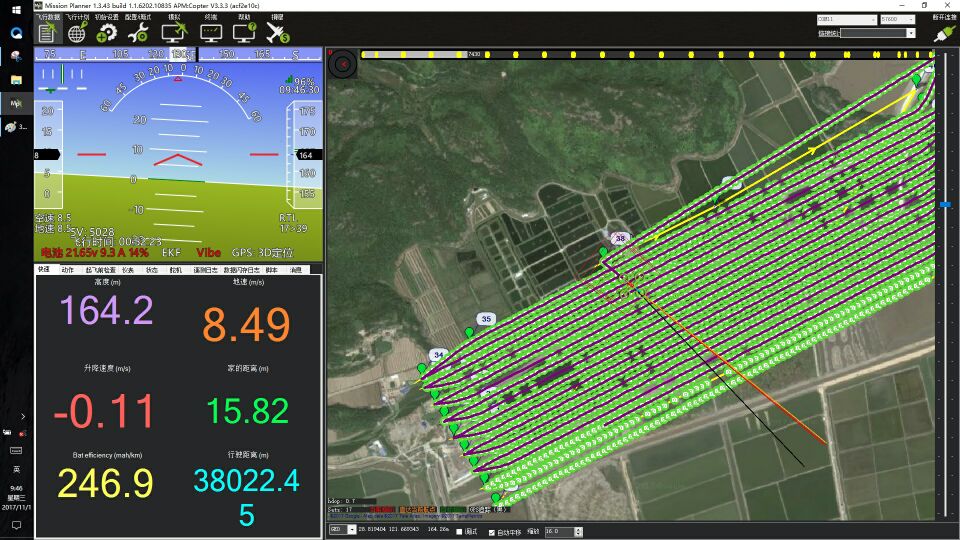Open the Simulation (模拟) monitor icon
960x540 pixels.
pos(174,32)
